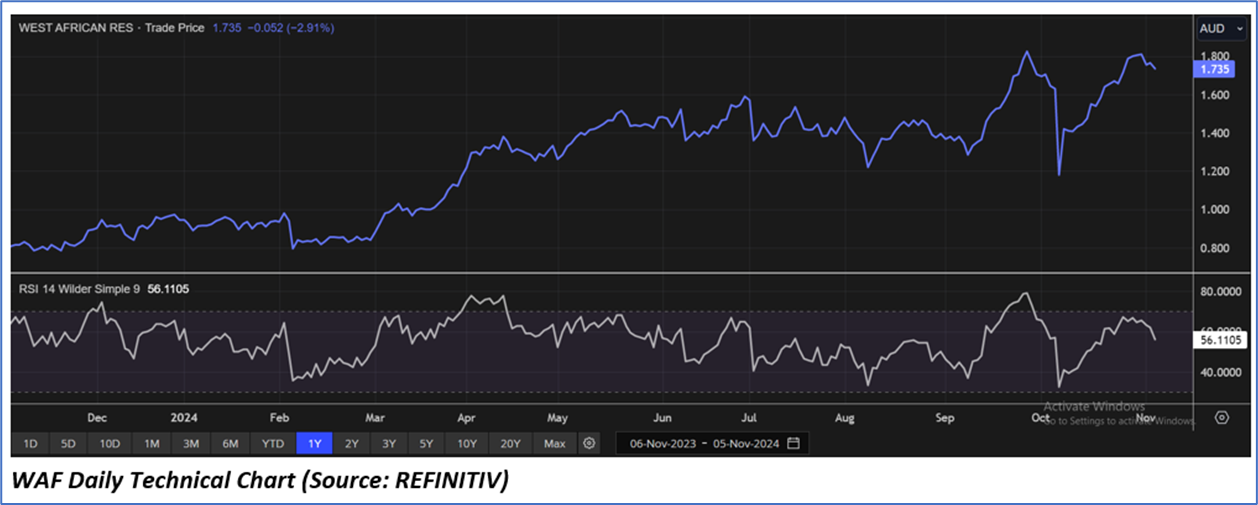Select the Max time range
Screen dimensions: 1258x505
click(554, 443)
